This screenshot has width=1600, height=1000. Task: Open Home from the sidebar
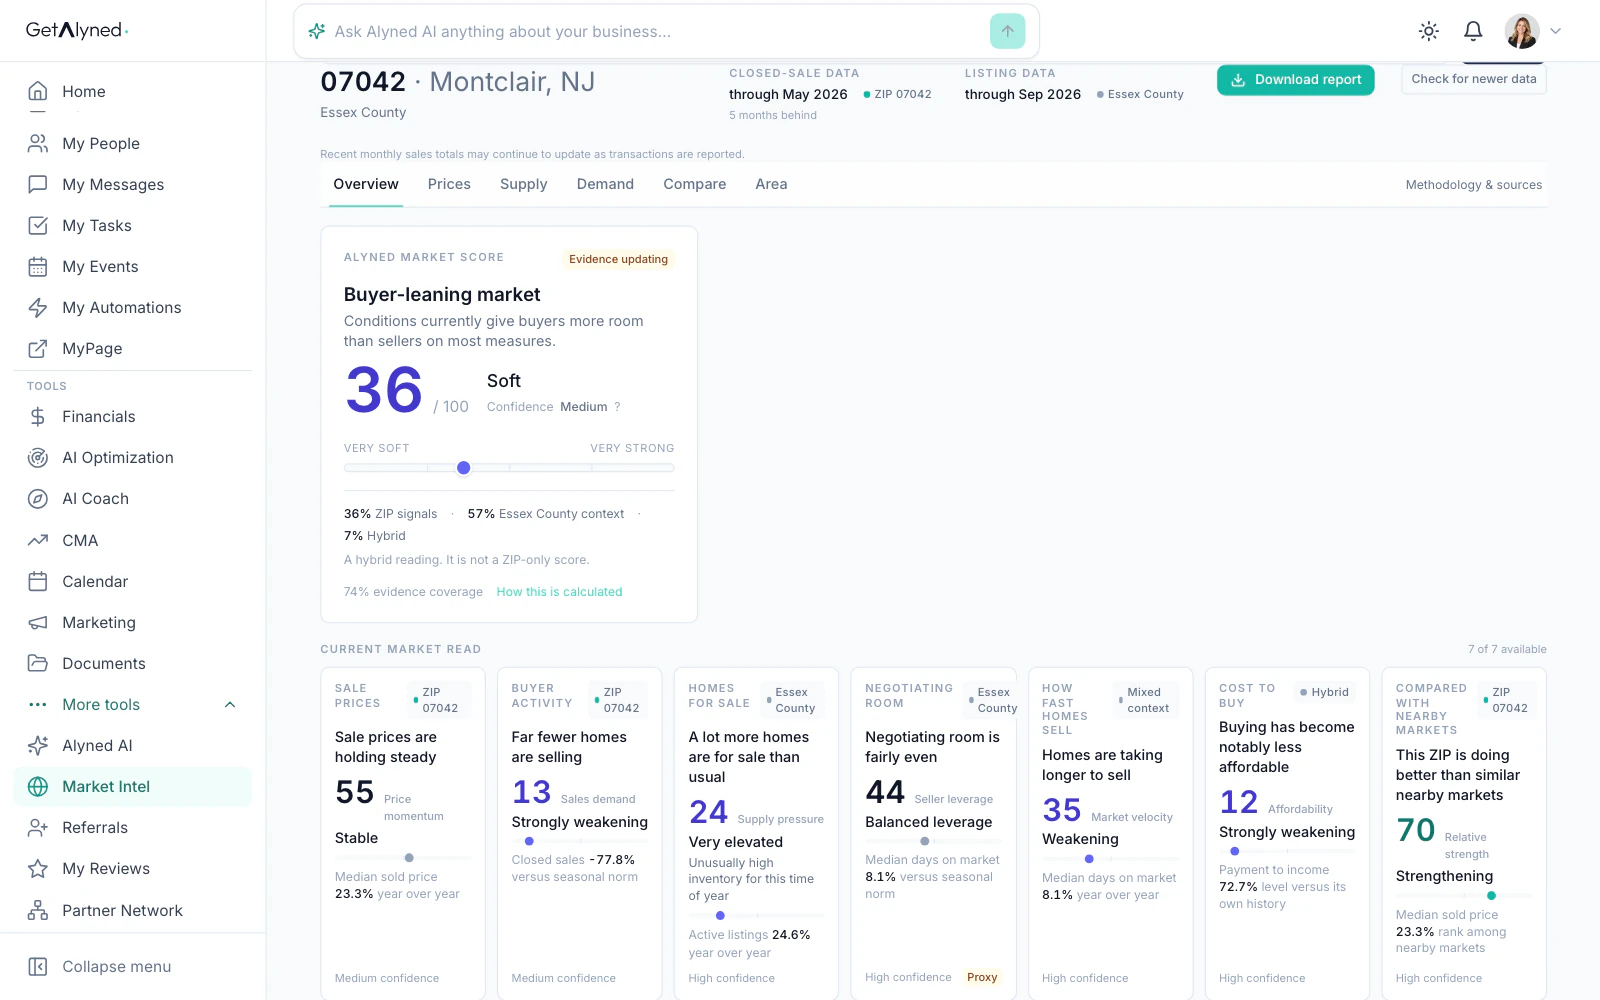pos(132,91)
